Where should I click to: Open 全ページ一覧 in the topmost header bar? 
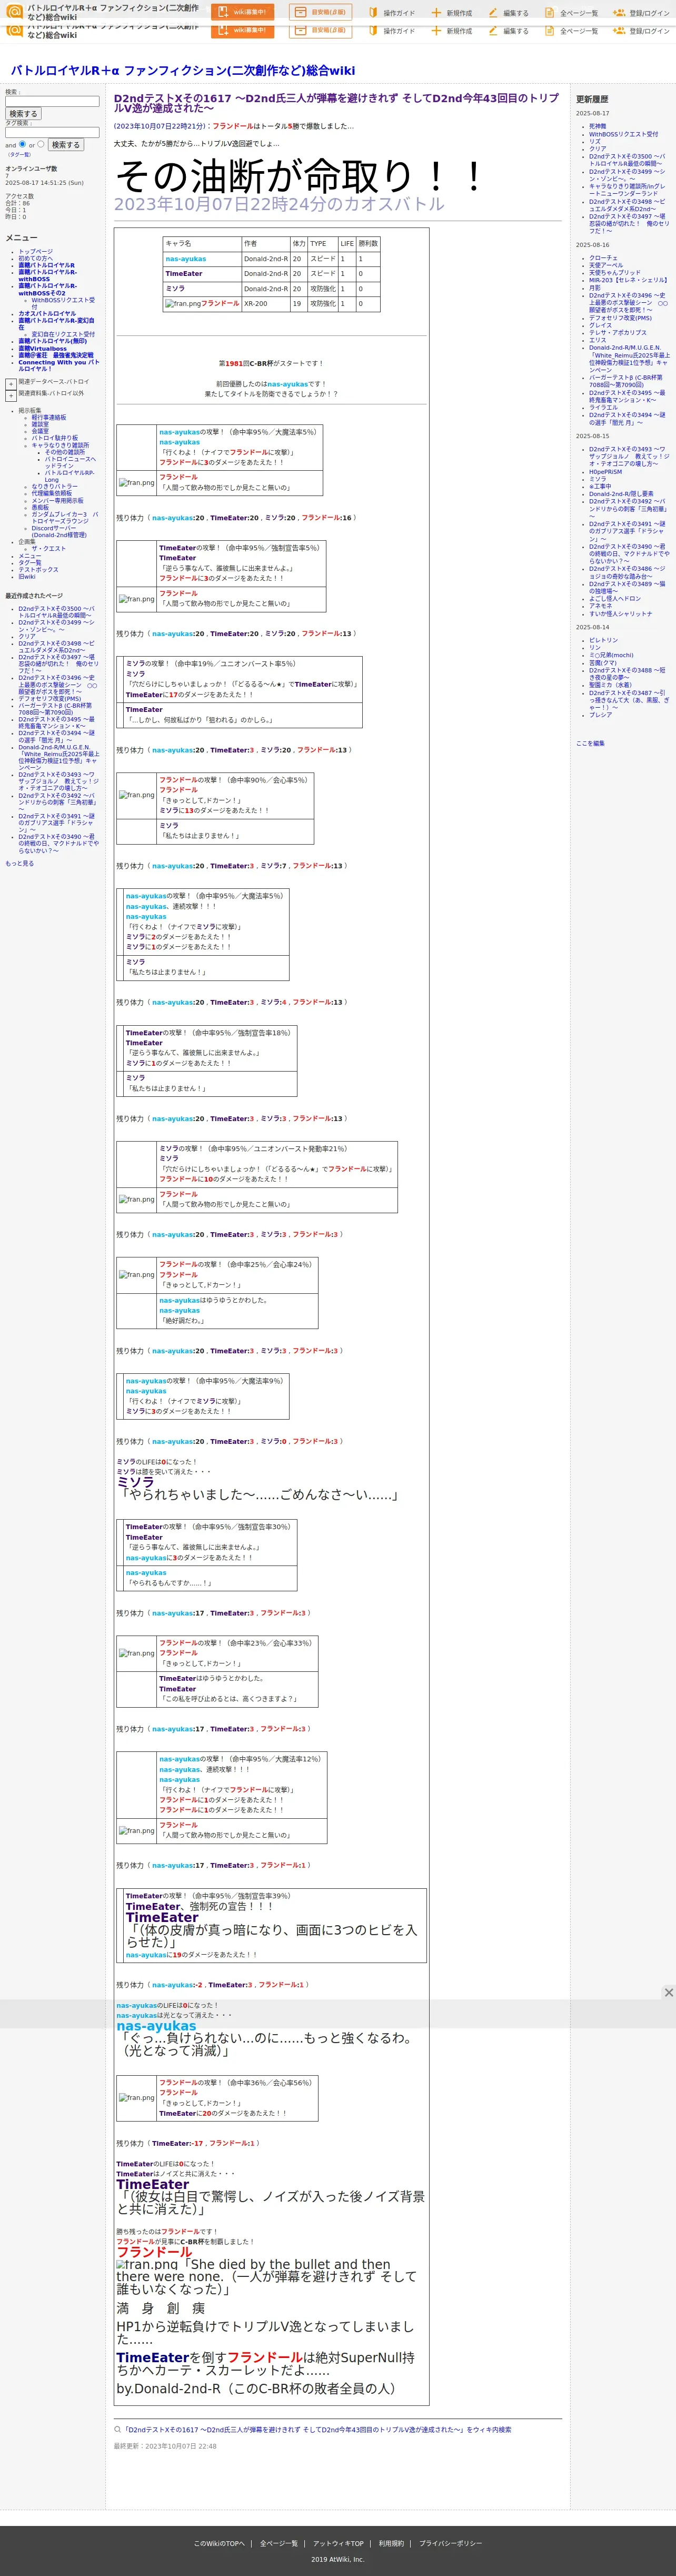pyautogui.click(x=571, y=13)
